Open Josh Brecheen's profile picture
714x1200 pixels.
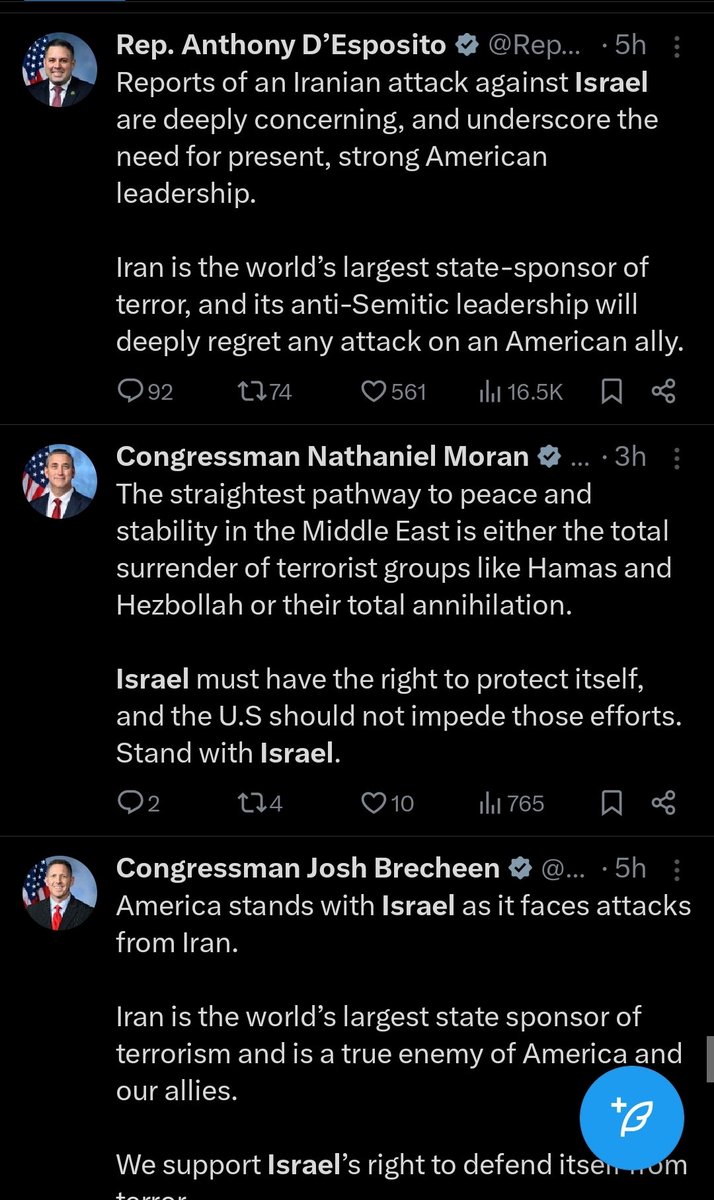pyautogui.click(x=59, y=892)
